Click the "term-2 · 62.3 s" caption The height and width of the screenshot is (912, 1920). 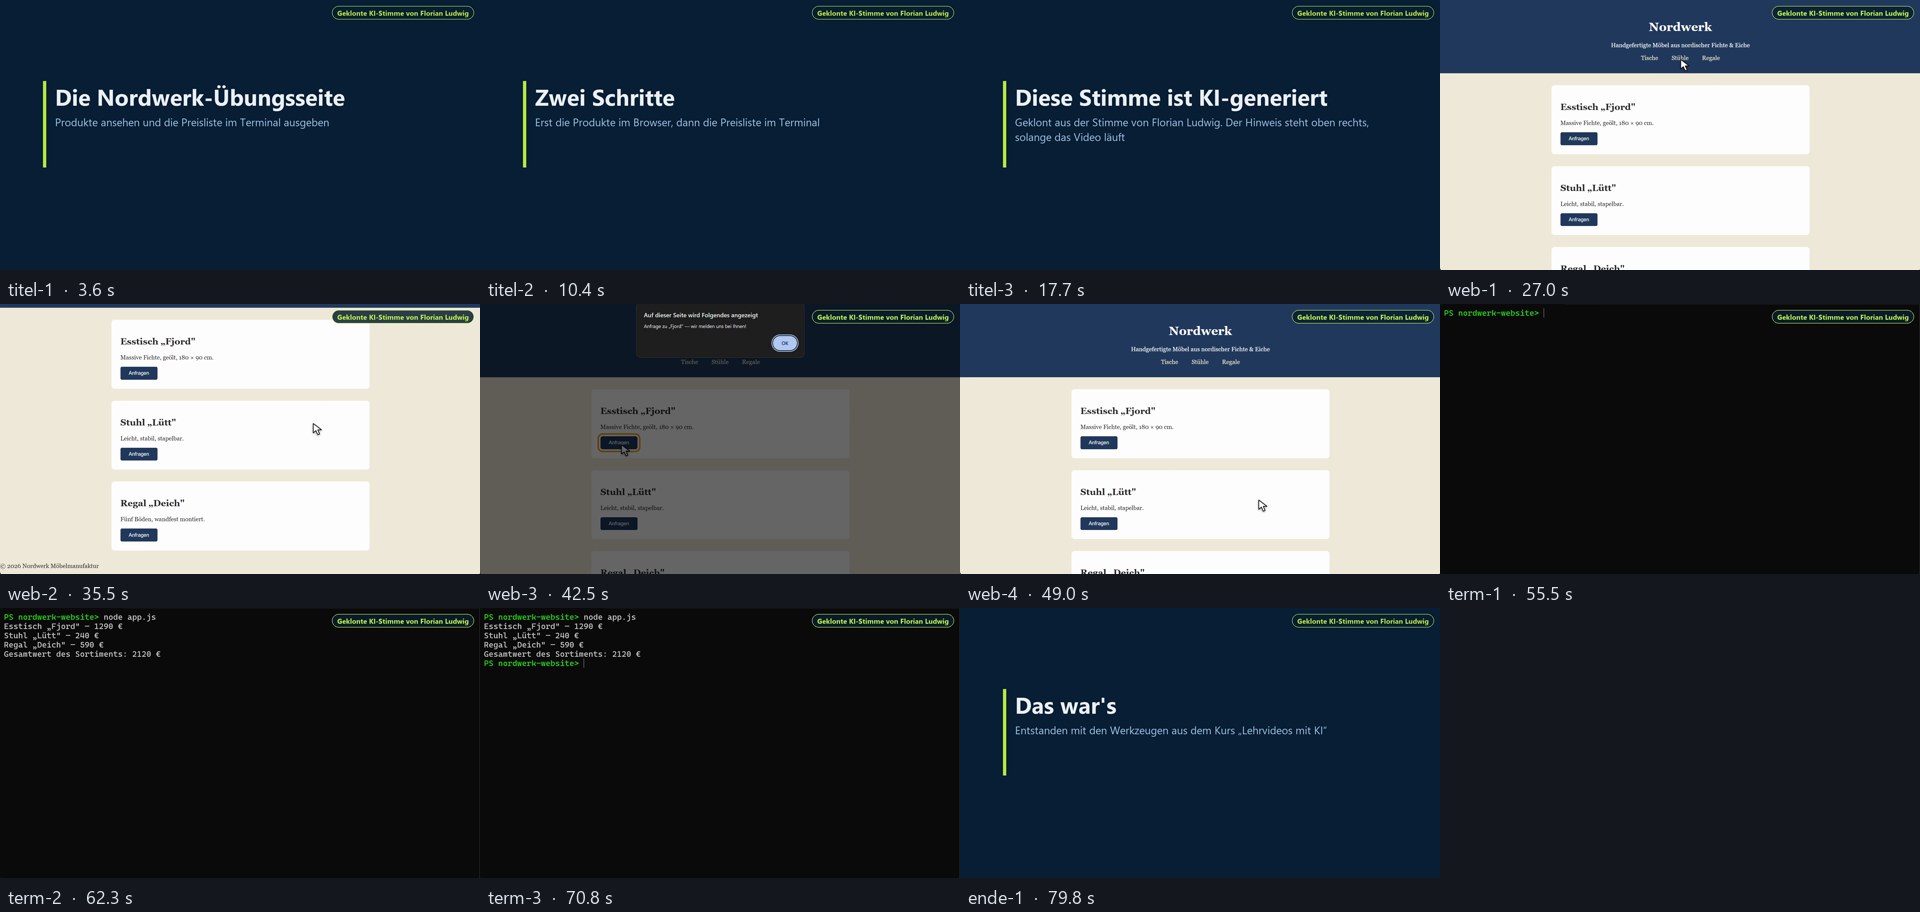click(70, 898)
